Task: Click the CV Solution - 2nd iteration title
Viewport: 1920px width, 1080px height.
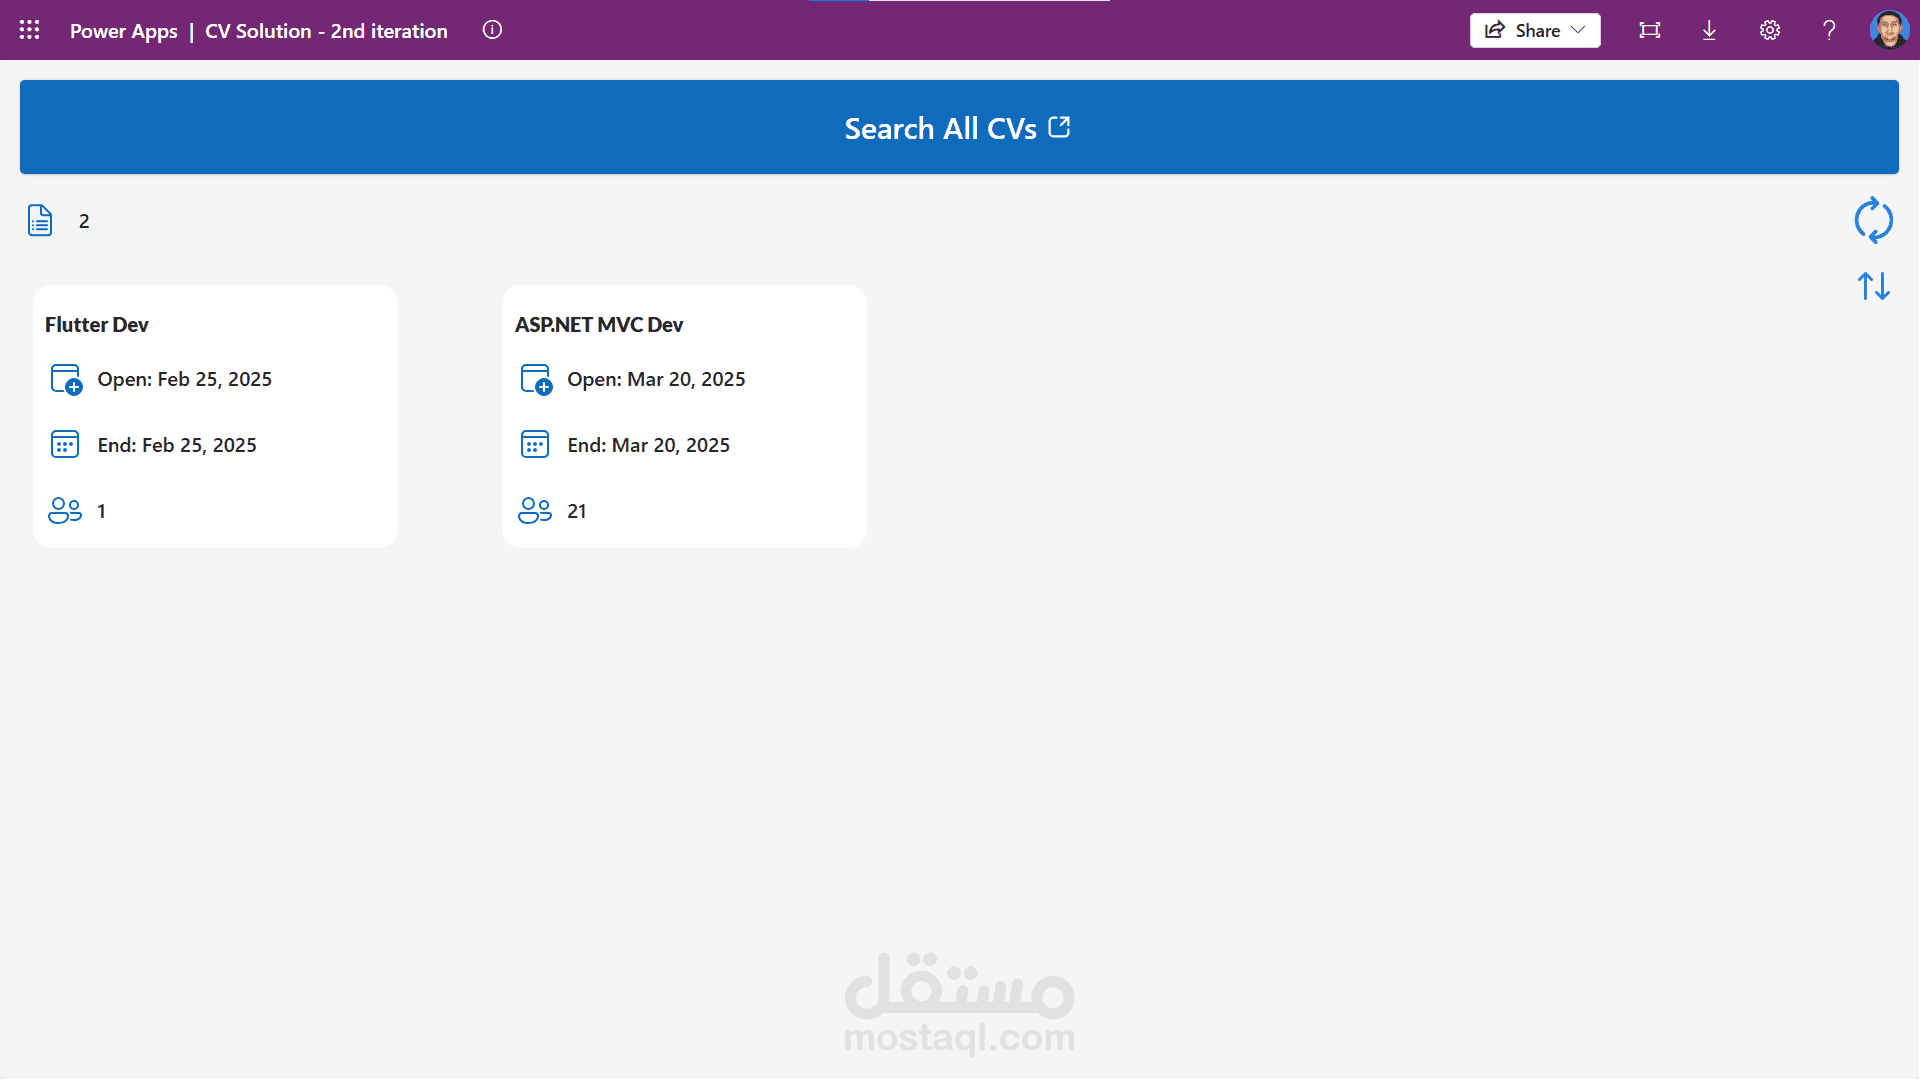Action: [x=326, y=31]
